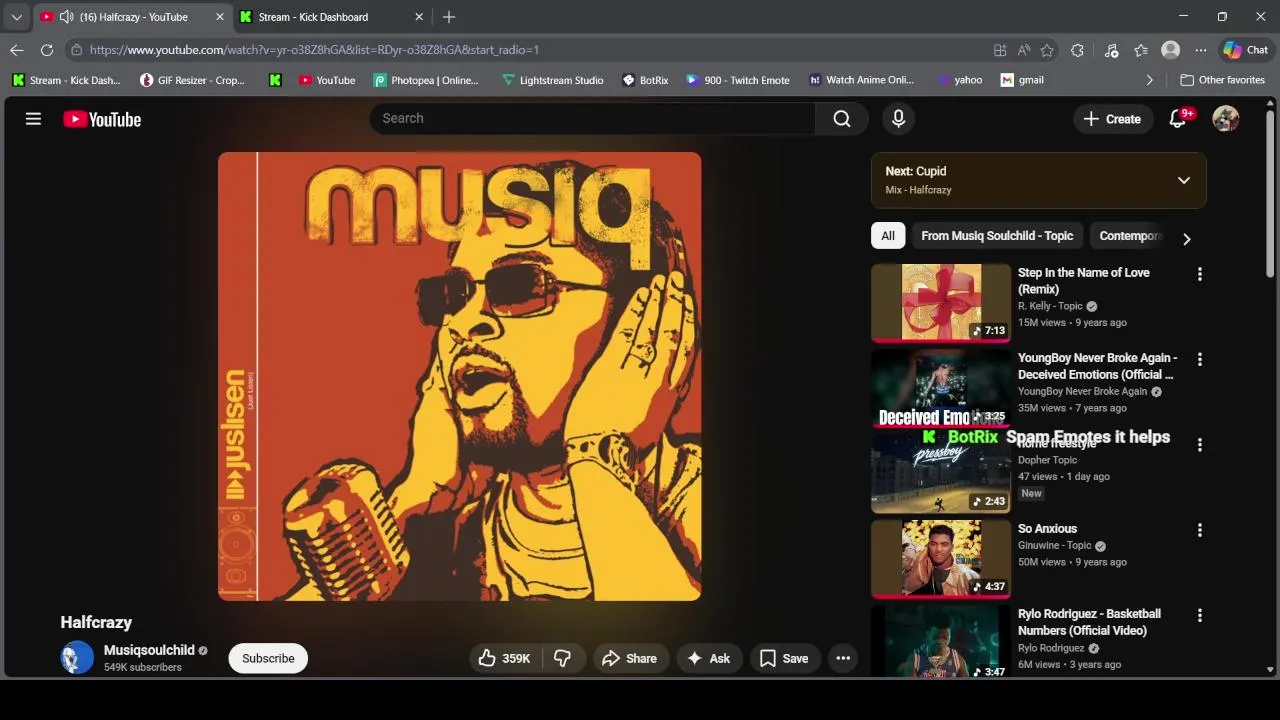Open Musiqsoulchild channel name link
1280x720 pixels.
pos(149,650)
